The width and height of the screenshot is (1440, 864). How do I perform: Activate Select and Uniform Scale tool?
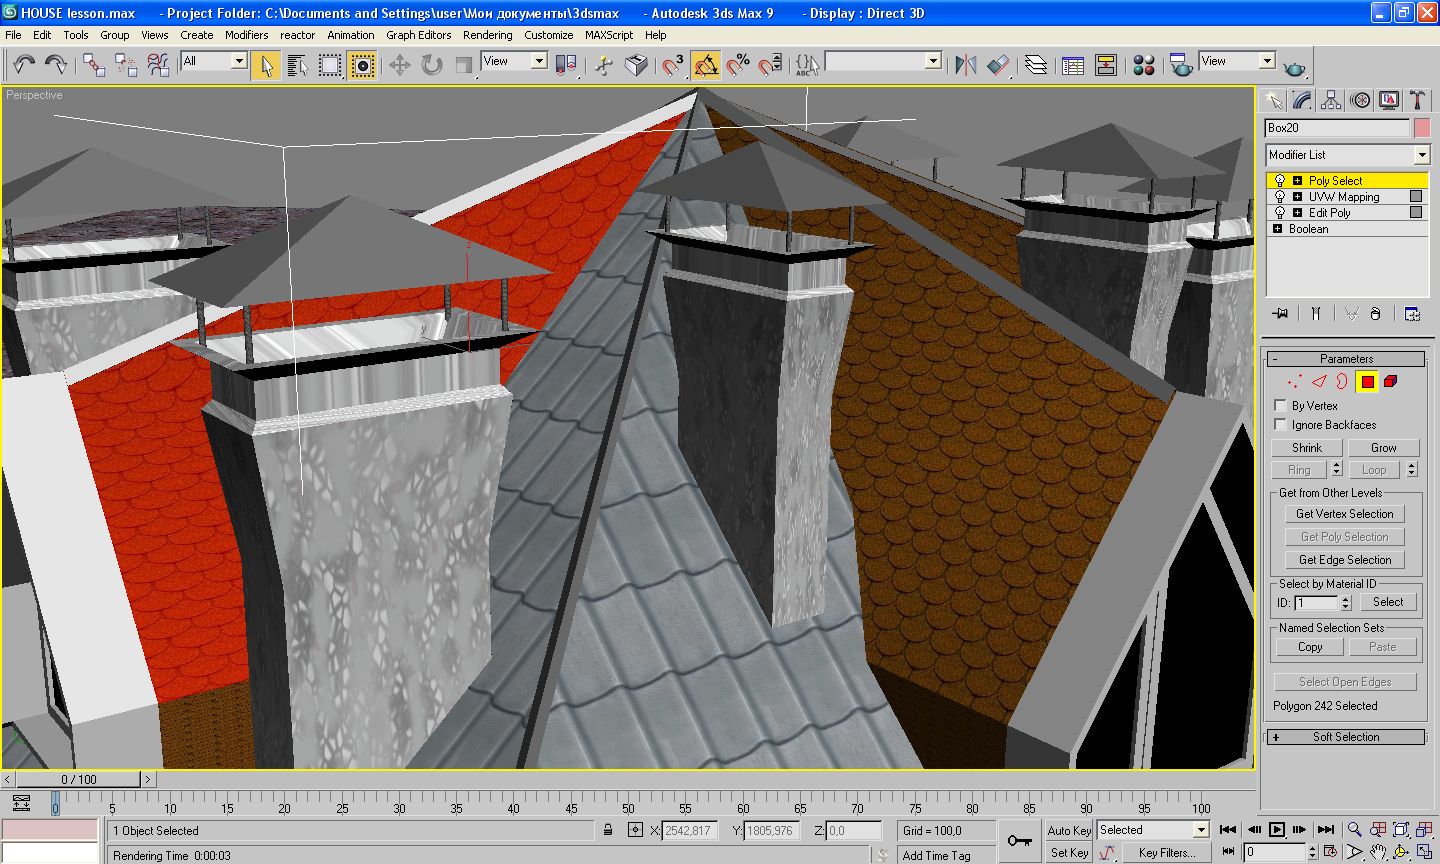pos(464,65)
